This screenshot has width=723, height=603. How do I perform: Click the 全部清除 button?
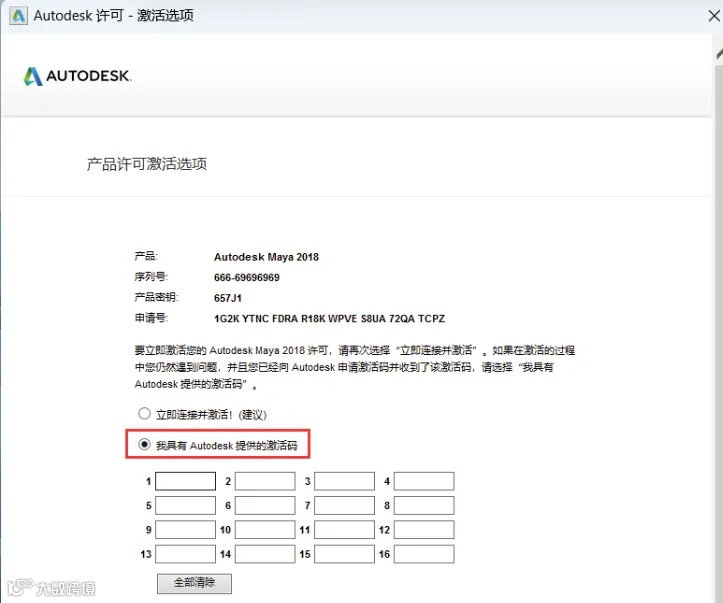tap(194, 583)
